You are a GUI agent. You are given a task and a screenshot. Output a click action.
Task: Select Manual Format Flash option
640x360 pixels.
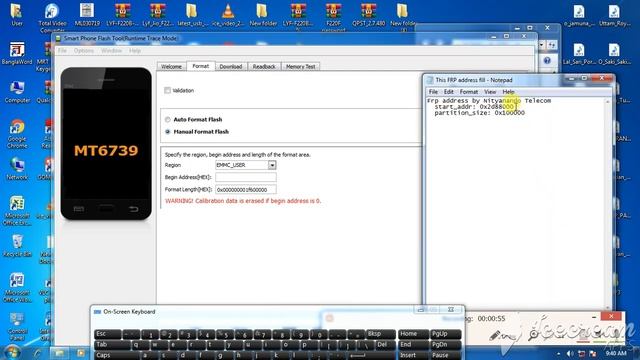click(167, 132)
